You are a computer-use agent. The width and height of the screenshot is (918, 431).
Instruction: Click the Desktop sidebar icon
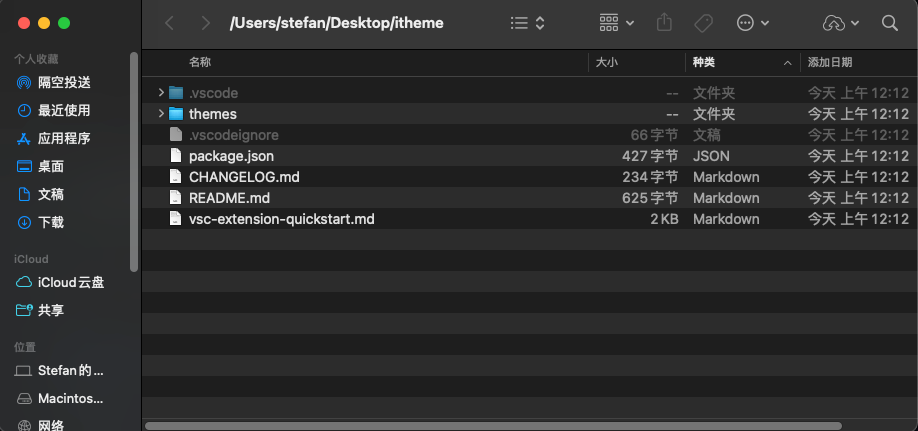pyautogui.click(x=24, y=167)
